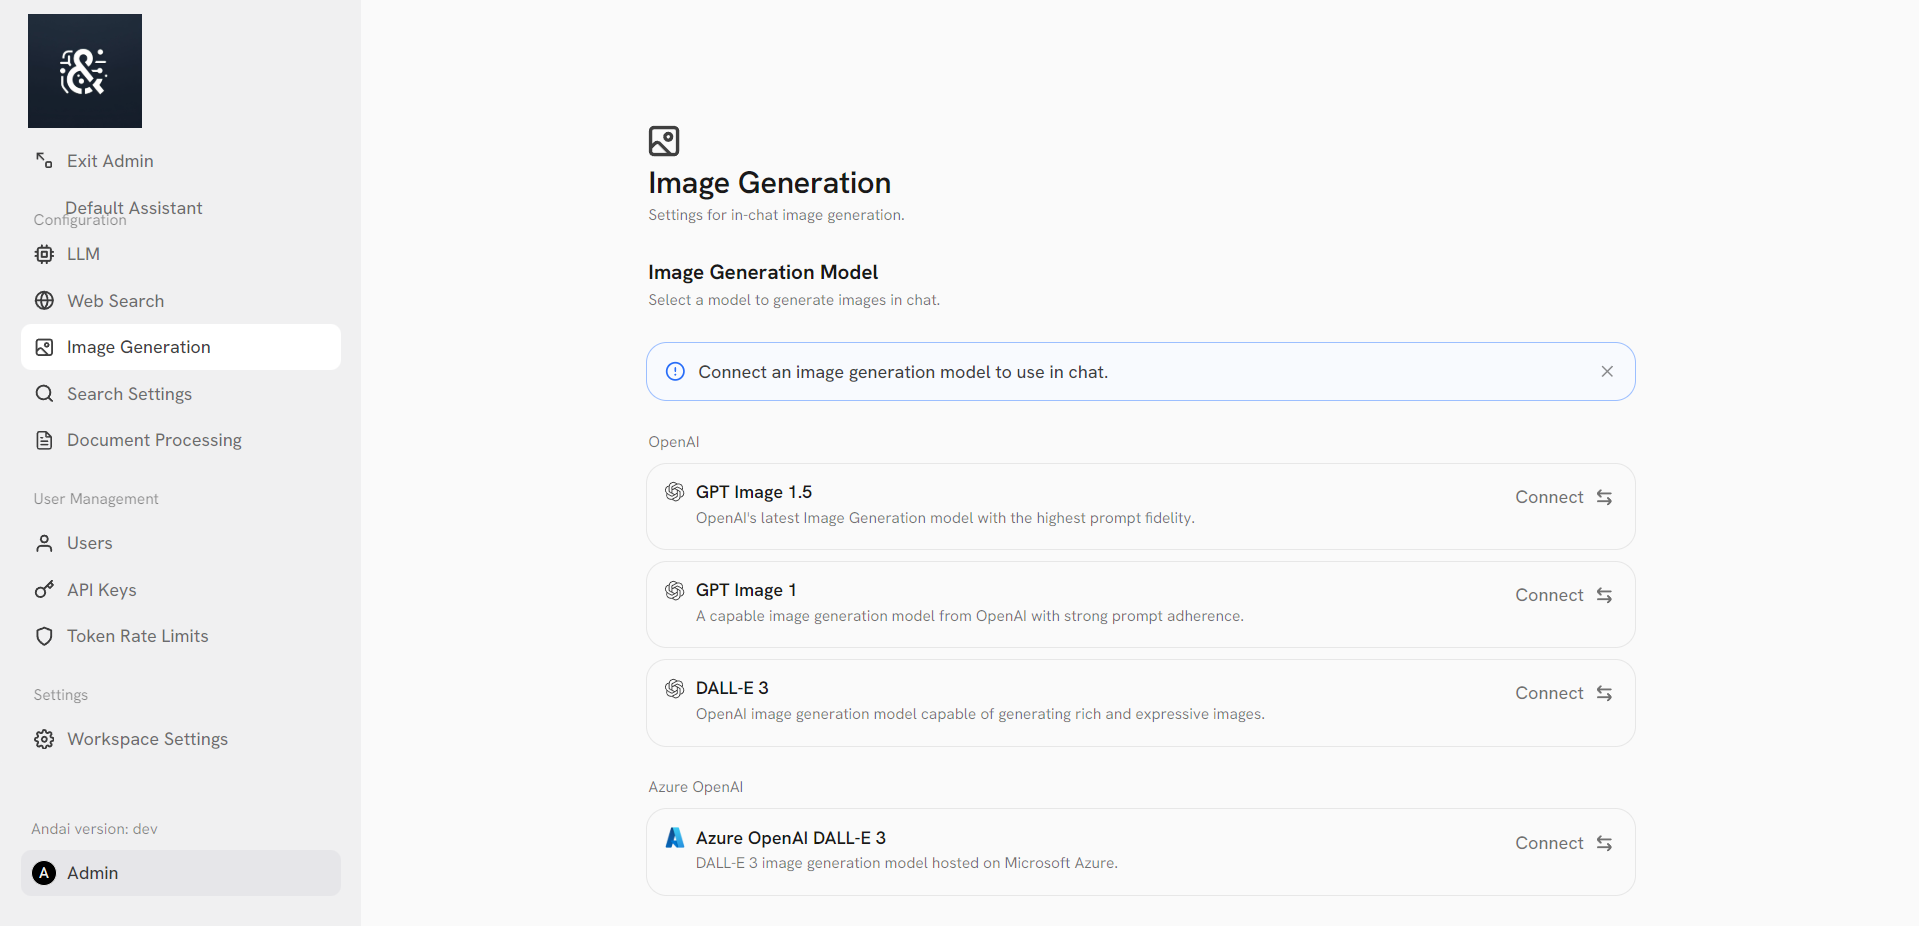Click the 'Connect an image generation model' message
This screenshot has height=926, width=1919.
(903, 372)
